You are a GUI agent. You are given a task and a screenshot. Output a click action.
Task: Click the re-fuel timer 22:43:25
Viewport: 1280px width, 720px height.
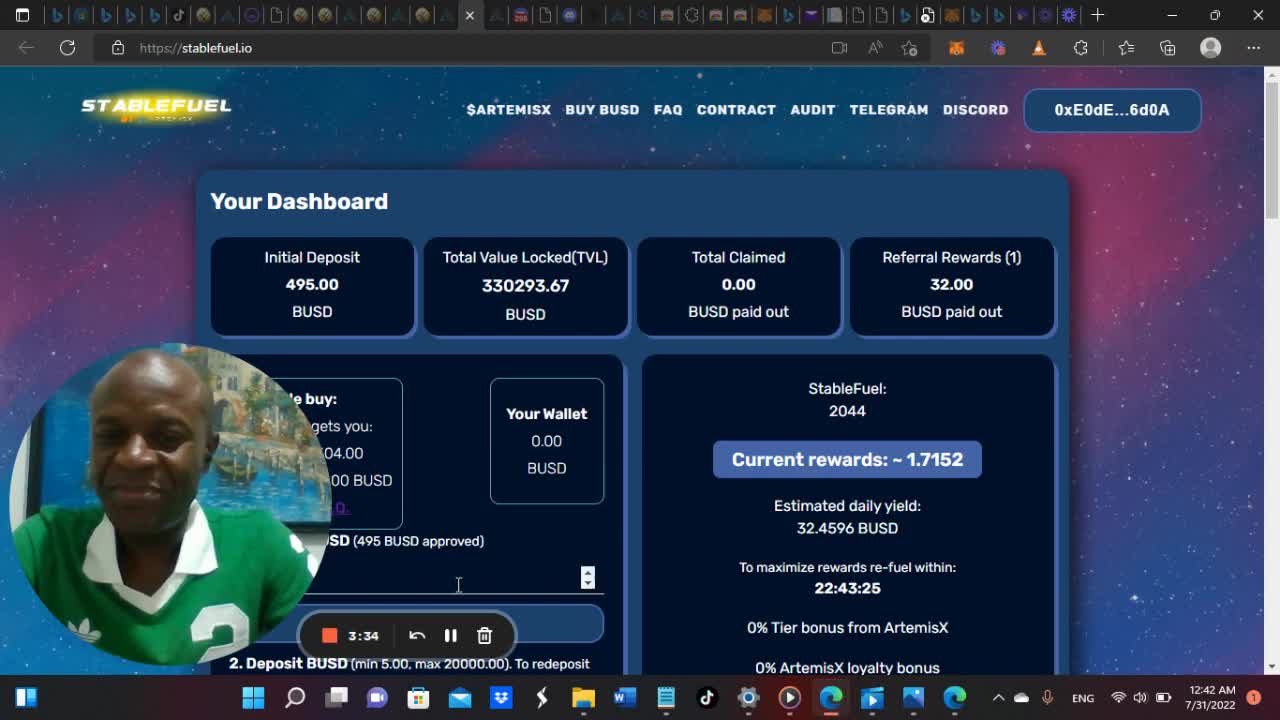click(x=847, y=588)
